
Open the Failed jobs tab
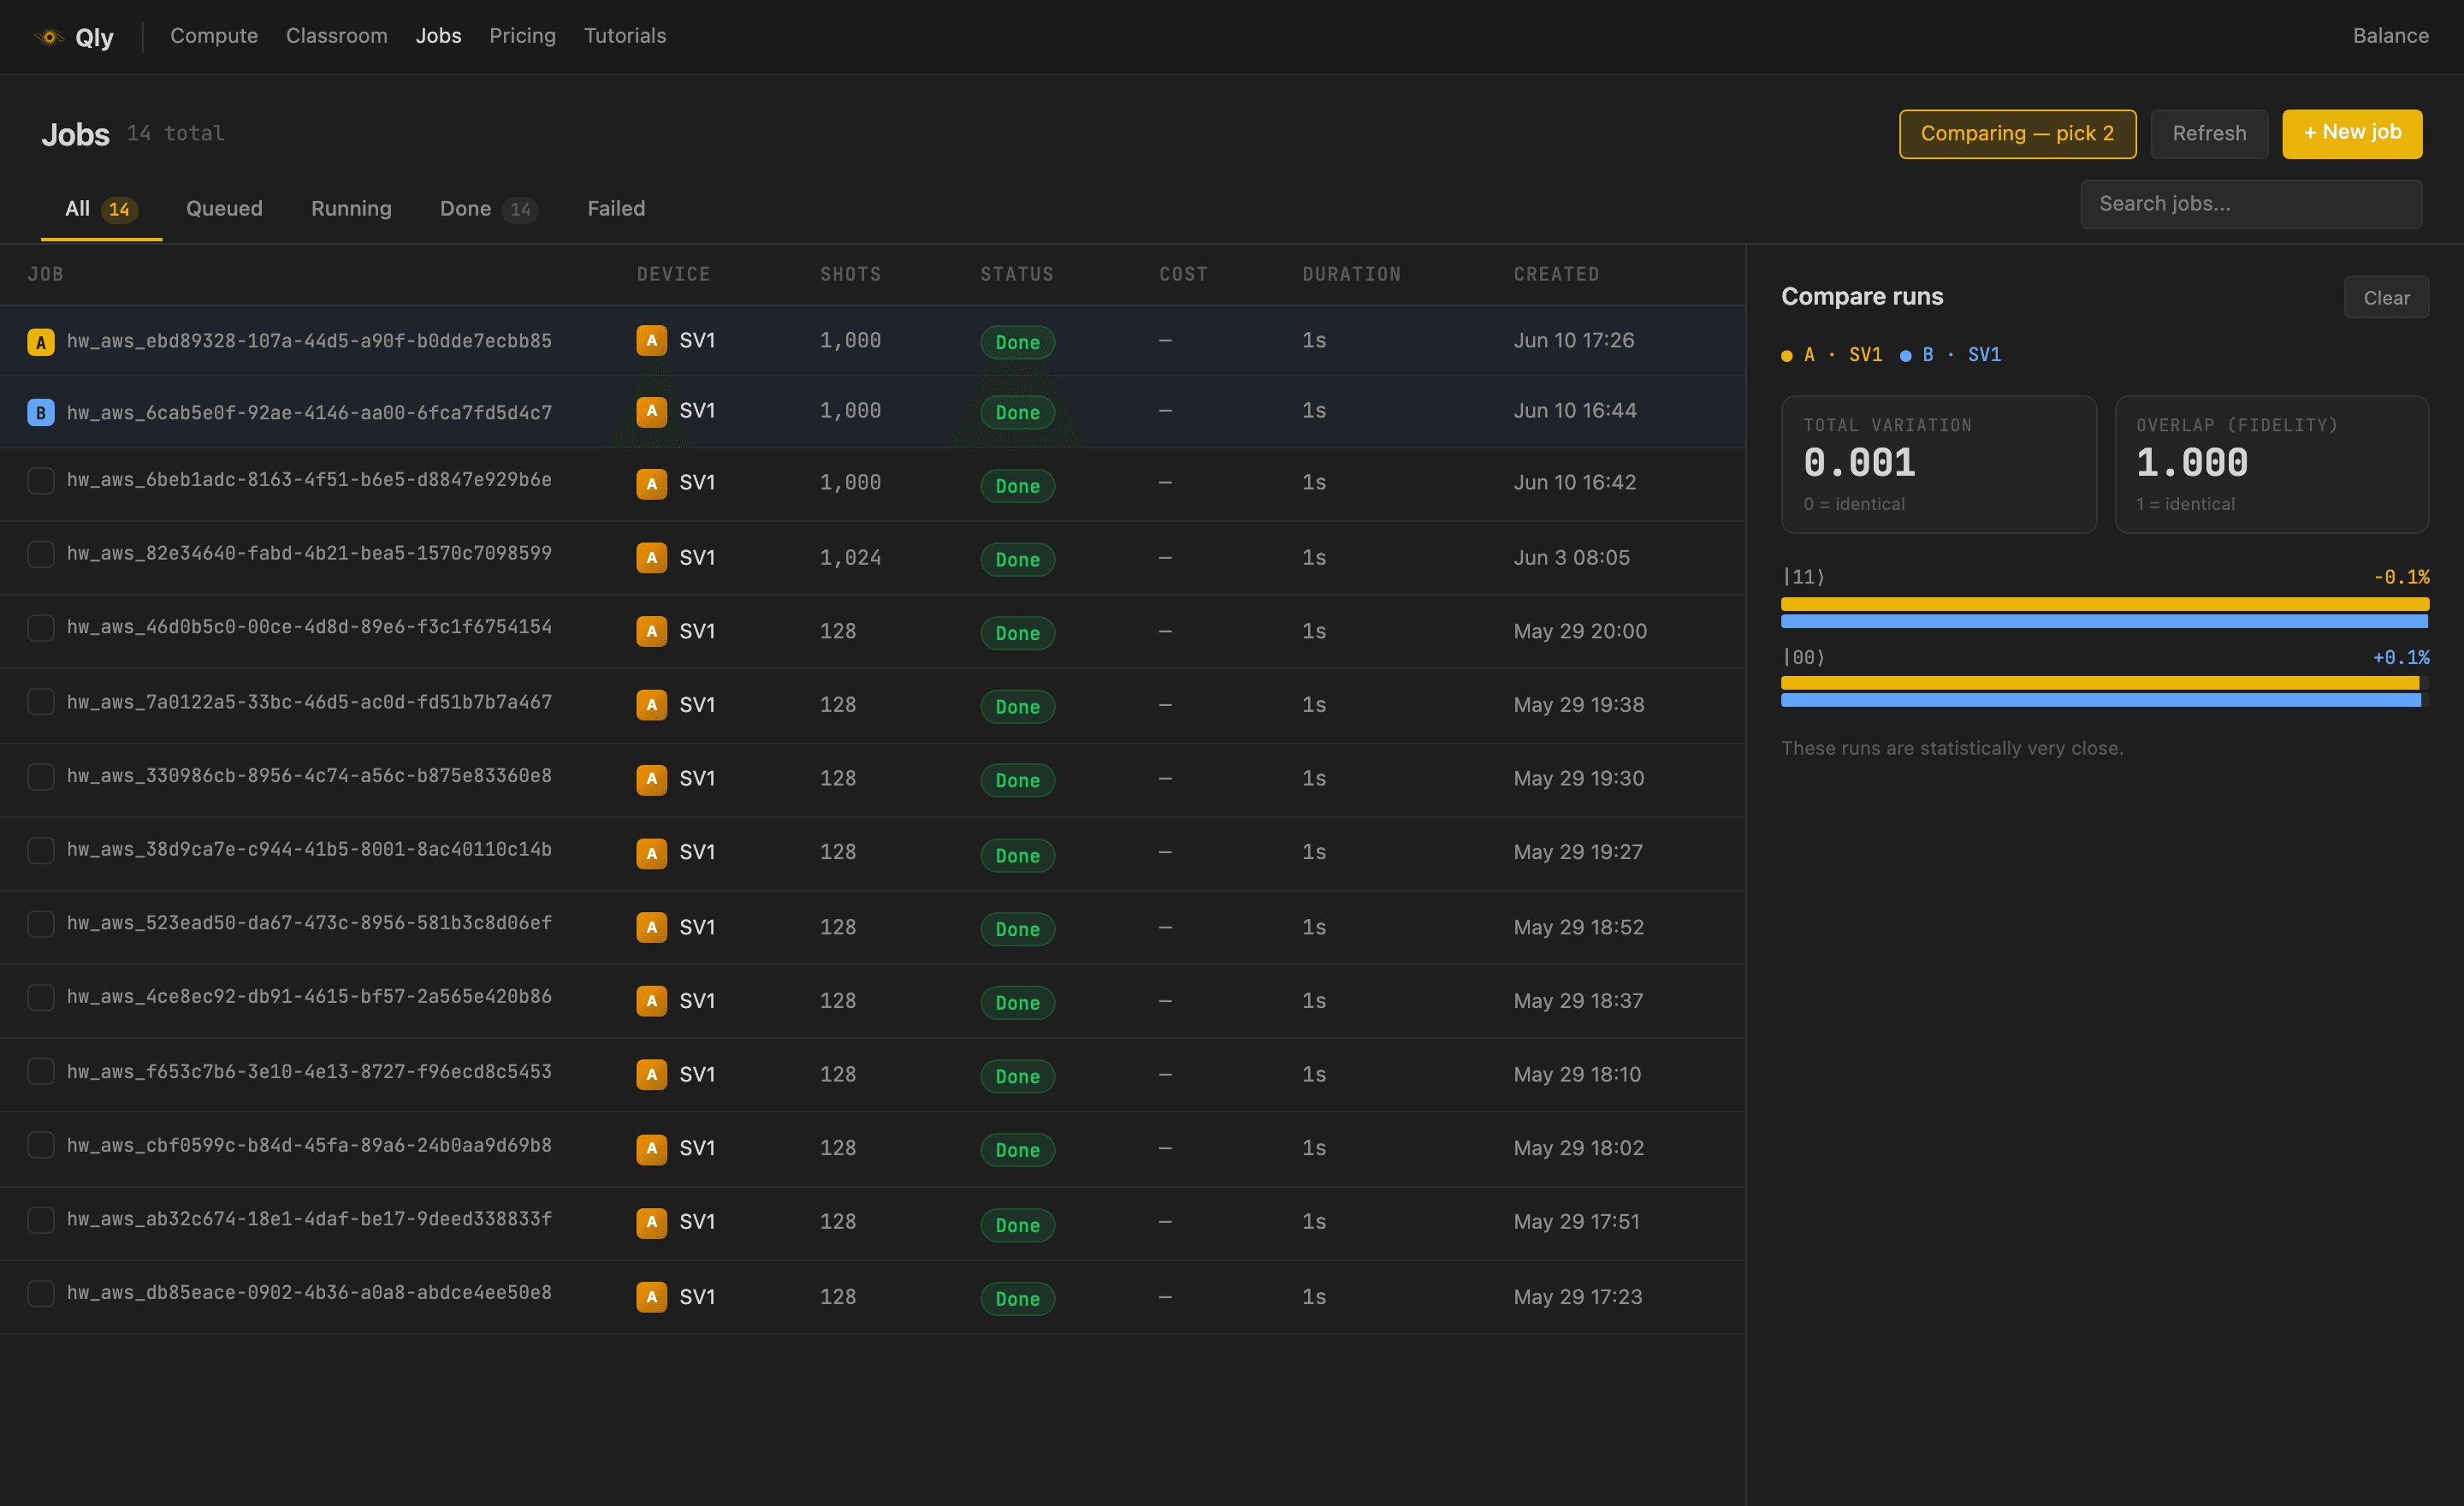click(x=616, y=209)
